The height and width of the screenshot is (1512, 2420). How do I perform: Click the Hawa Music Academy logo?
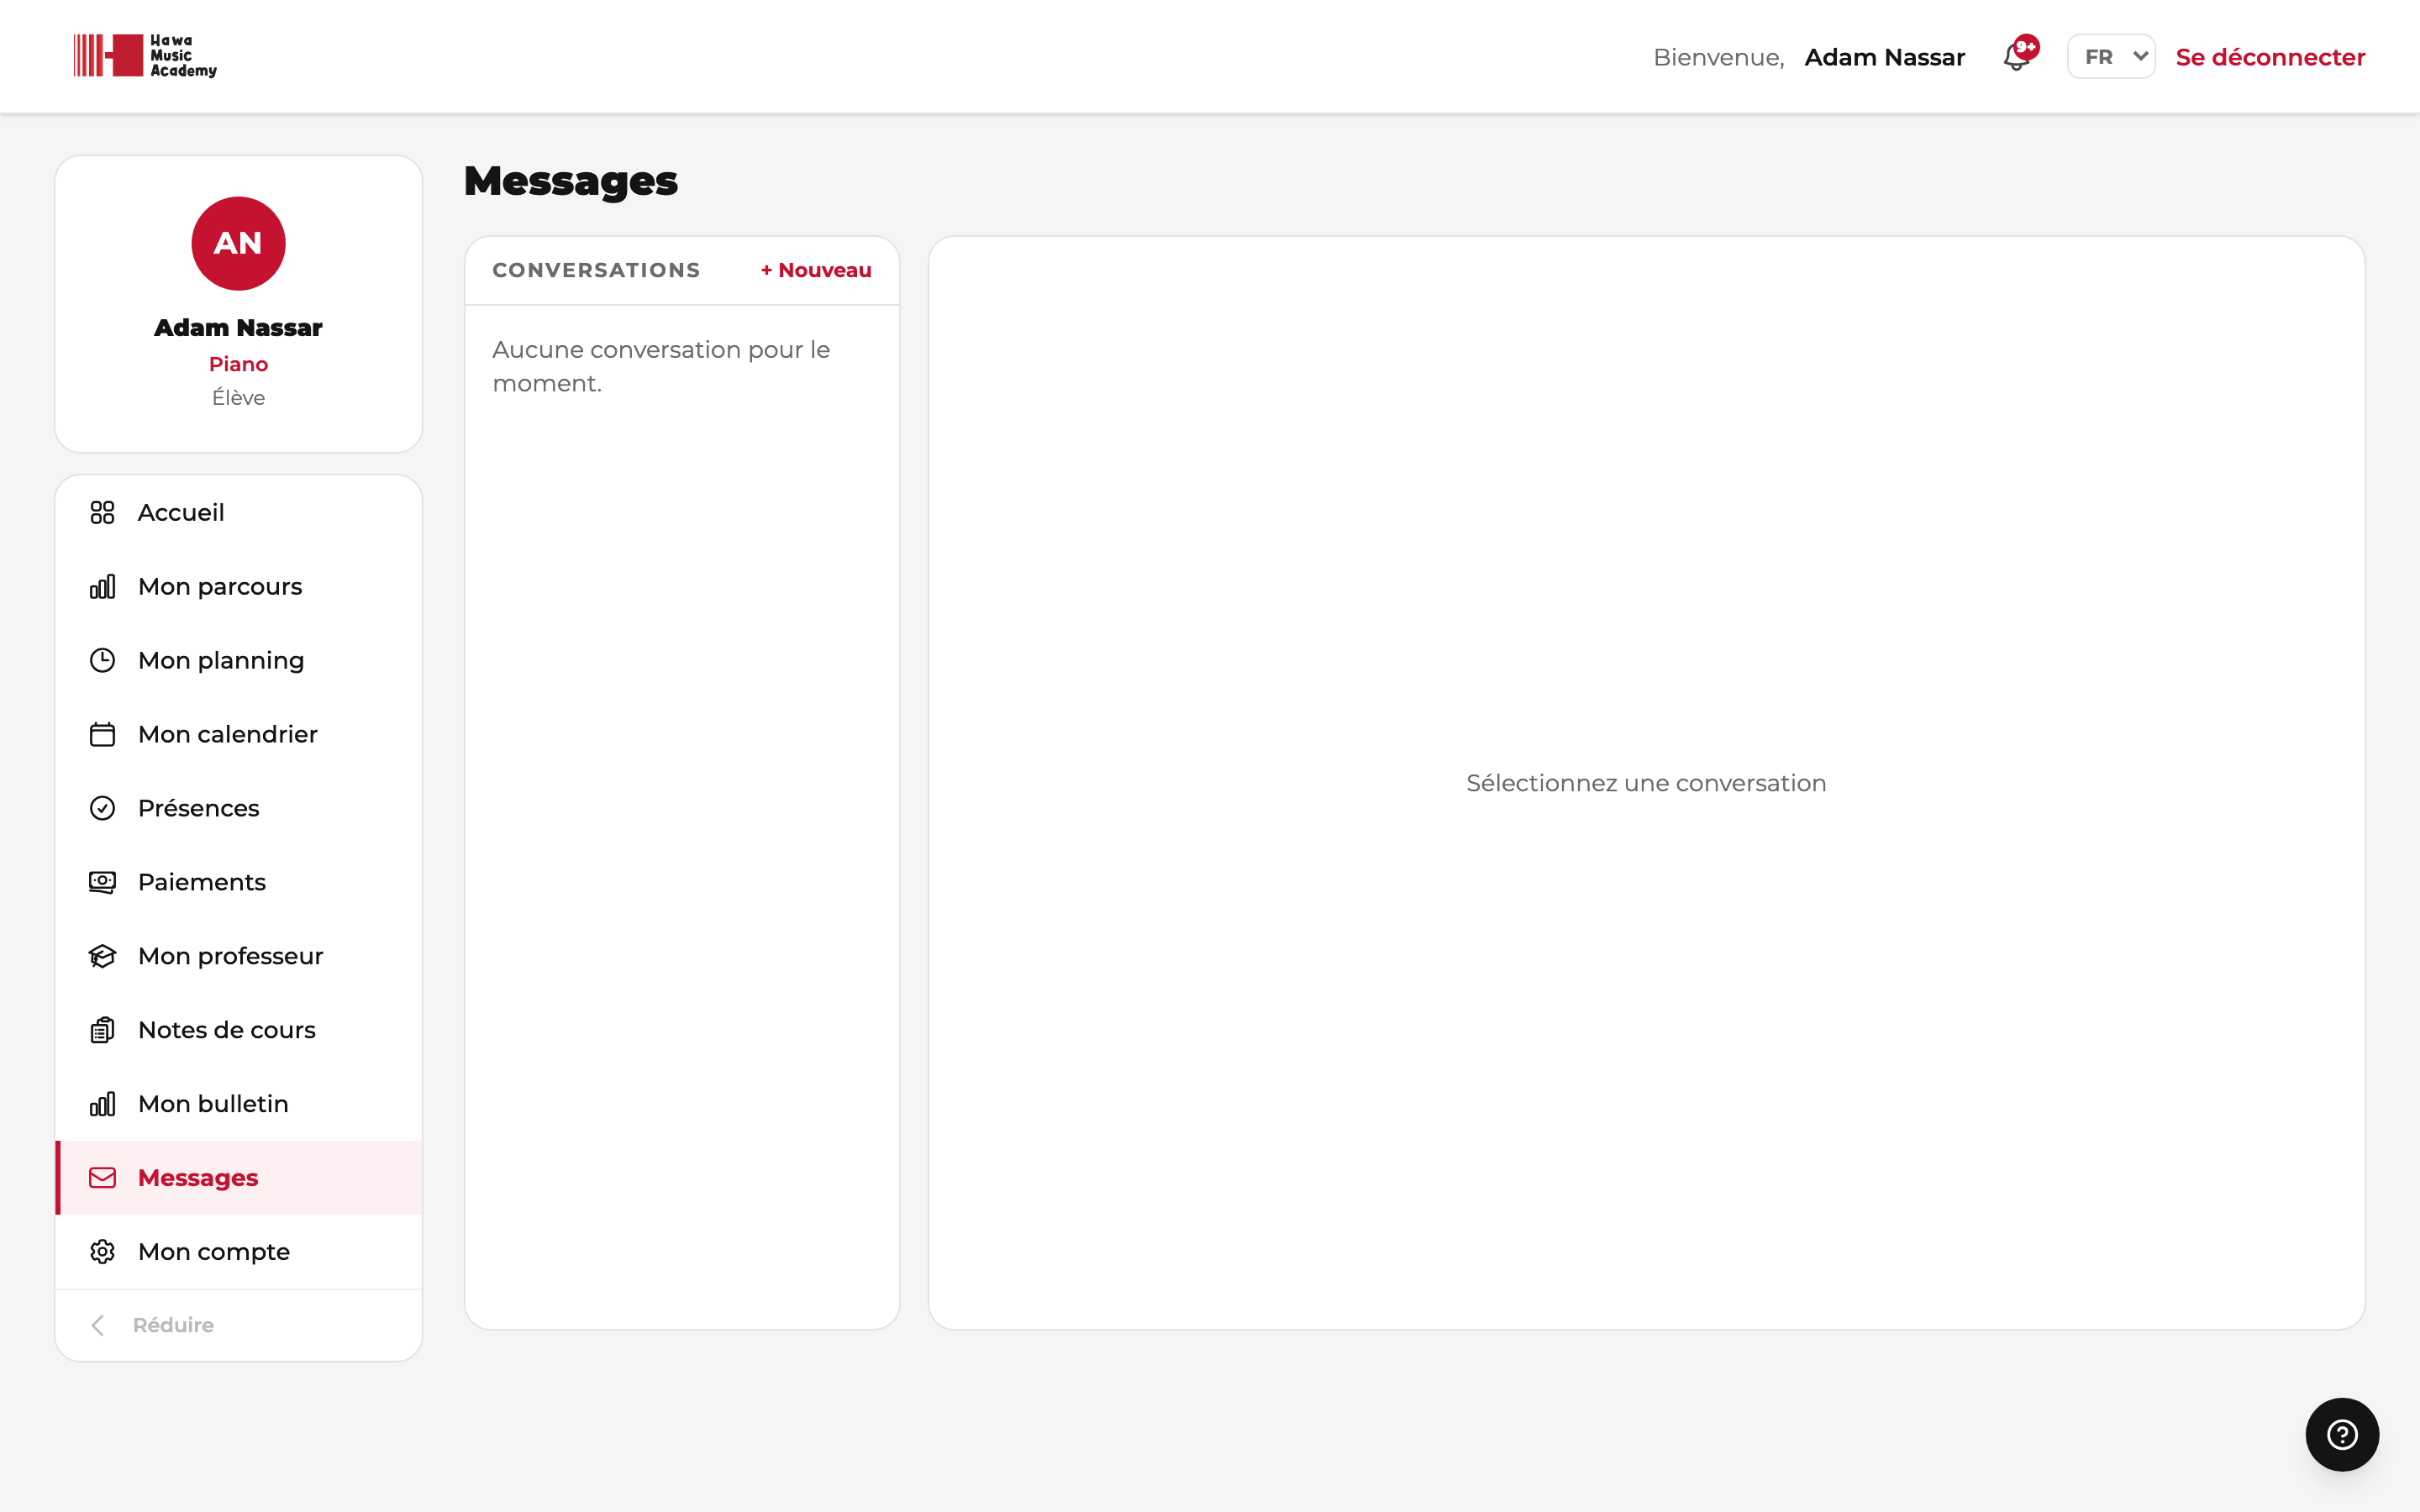tap(145, 56)
